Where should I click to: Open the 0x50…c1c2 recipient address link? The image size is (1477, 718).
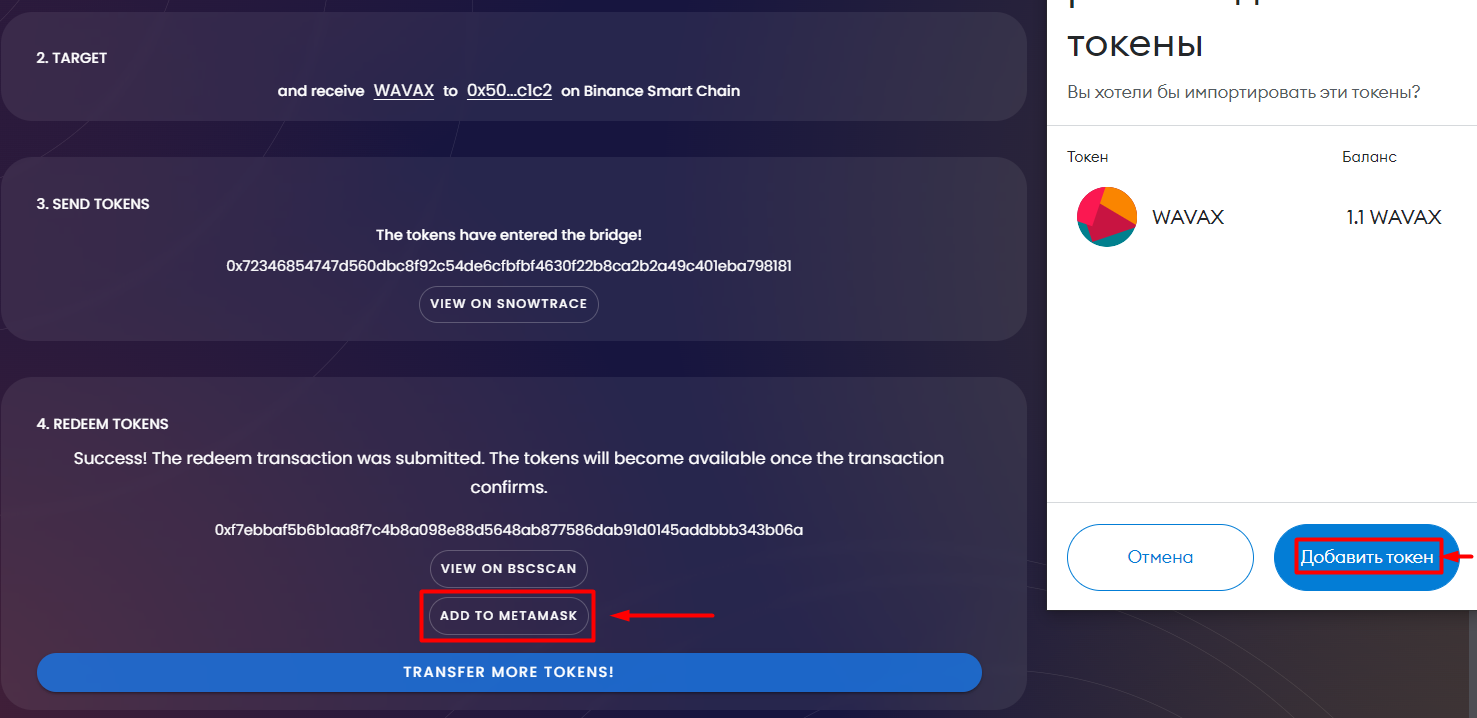[509, 90]
